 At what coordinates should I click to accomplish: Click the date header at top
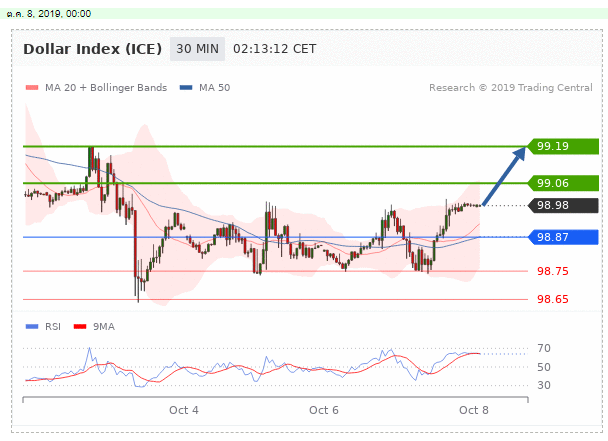pos(49,14)
